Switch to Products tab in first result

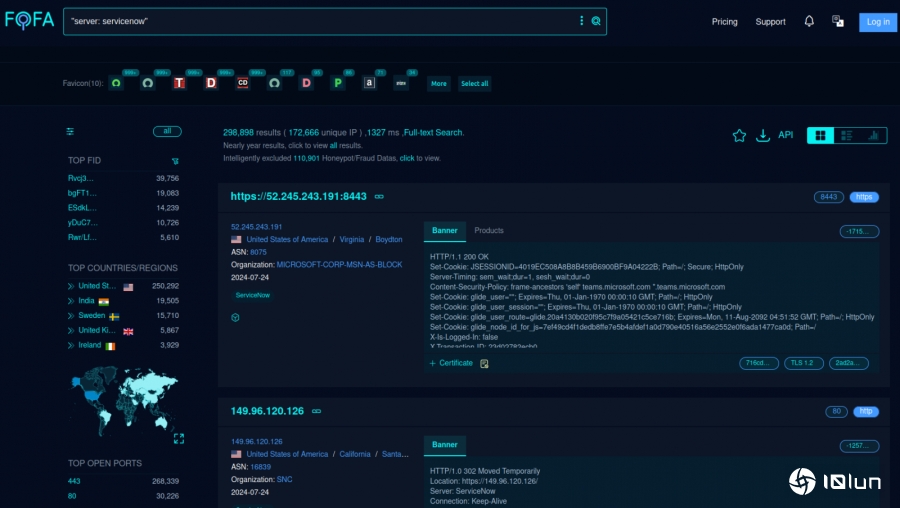pos(489,231)
